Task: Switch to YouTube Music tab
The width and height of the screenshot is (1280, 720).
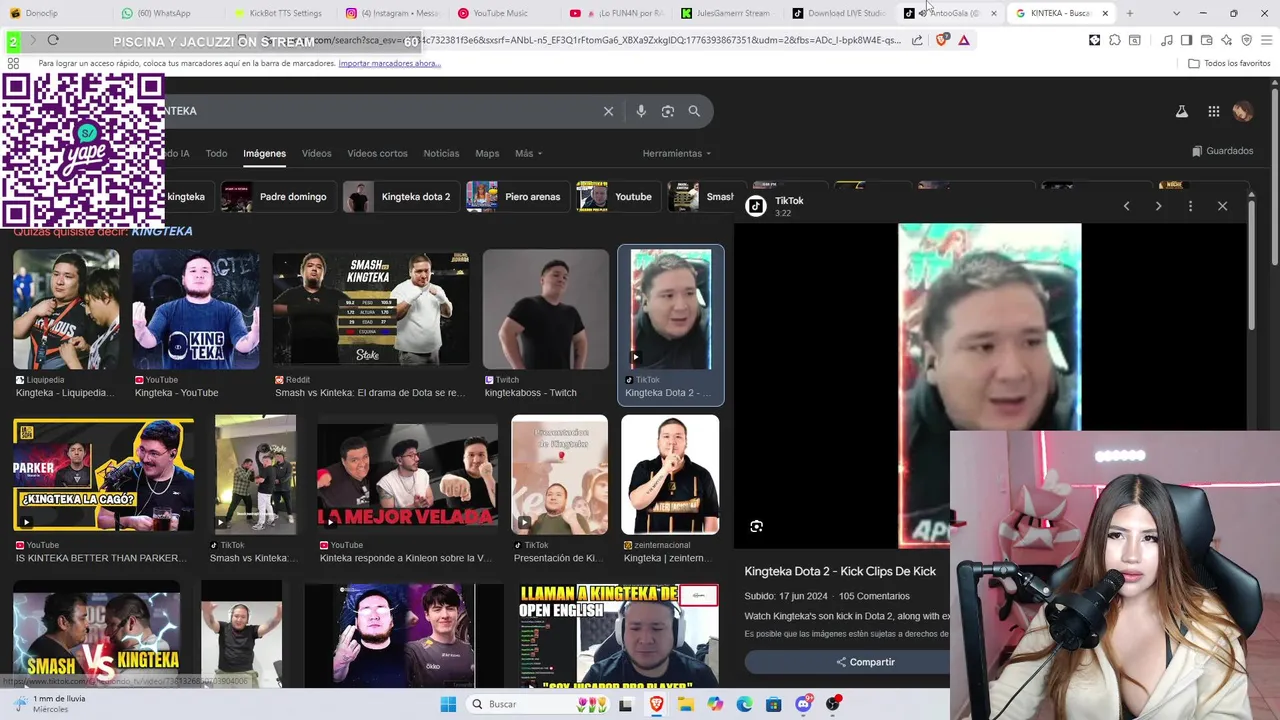Action: click(502, 13)
